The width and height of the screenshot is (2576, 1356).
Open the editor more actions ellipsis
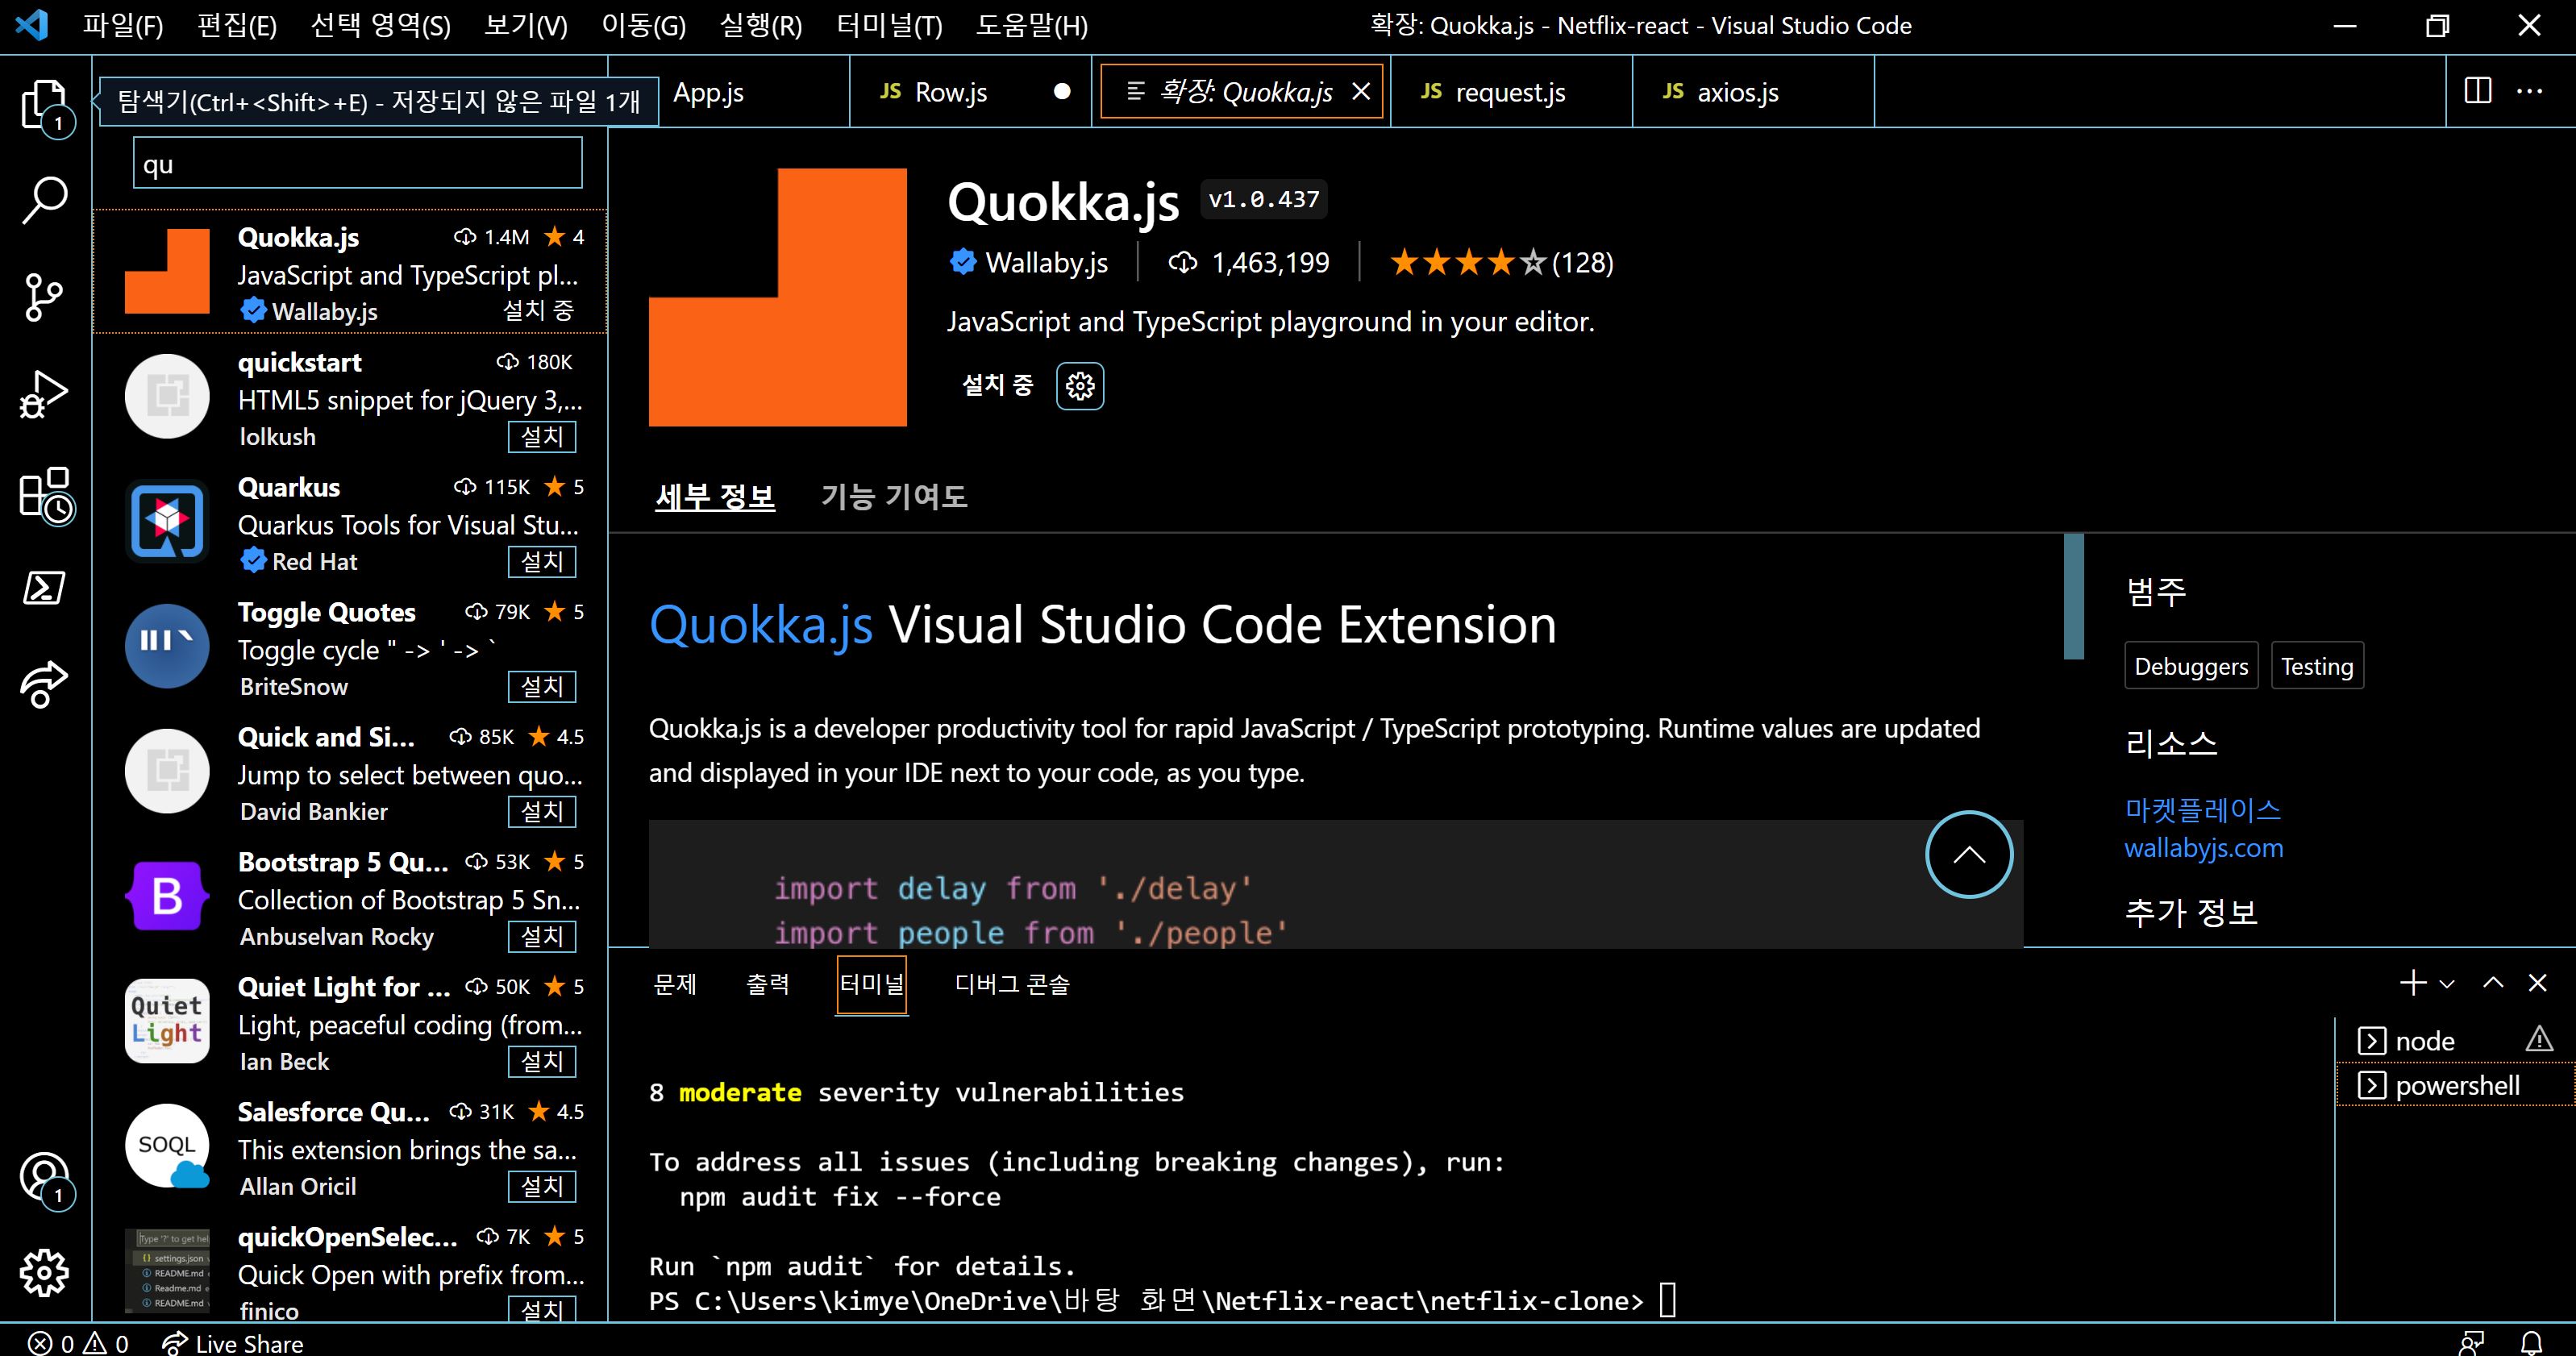pyautogui.click(x=2530, y=91)
